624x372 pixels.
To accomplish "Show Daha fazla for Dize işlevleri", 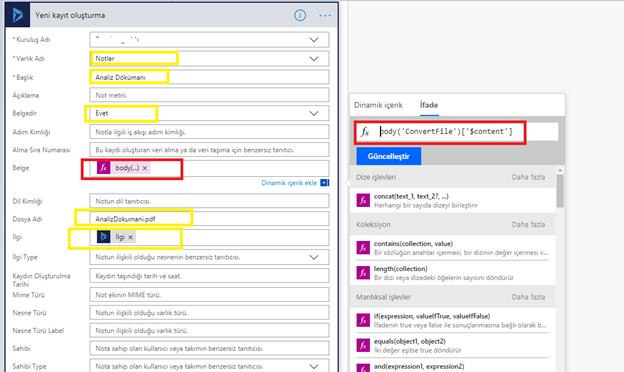I will (x=528, y=177).
